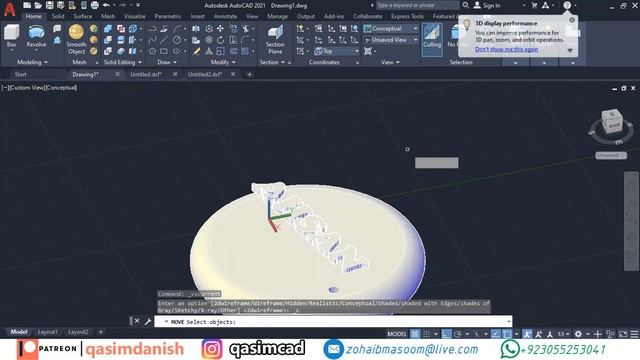The height and width of the screenshot is (360, 640).
Task: Expand the Modify panel dropdown
Action: click(223, 62)
